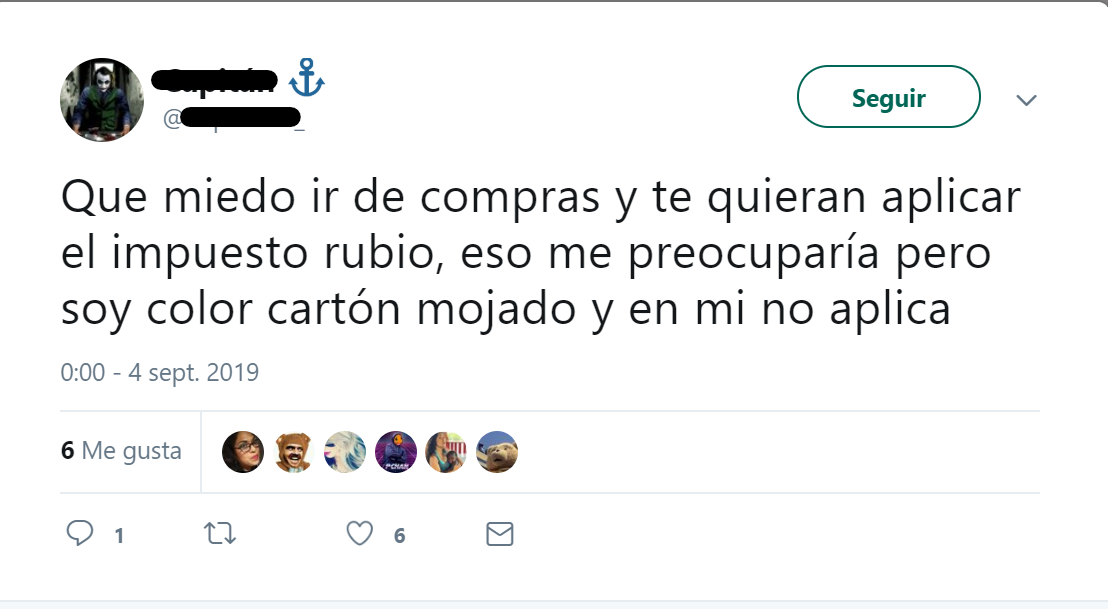Click the like count next to the heart
Screen dimensions: 1108x609
coord(399,536)
